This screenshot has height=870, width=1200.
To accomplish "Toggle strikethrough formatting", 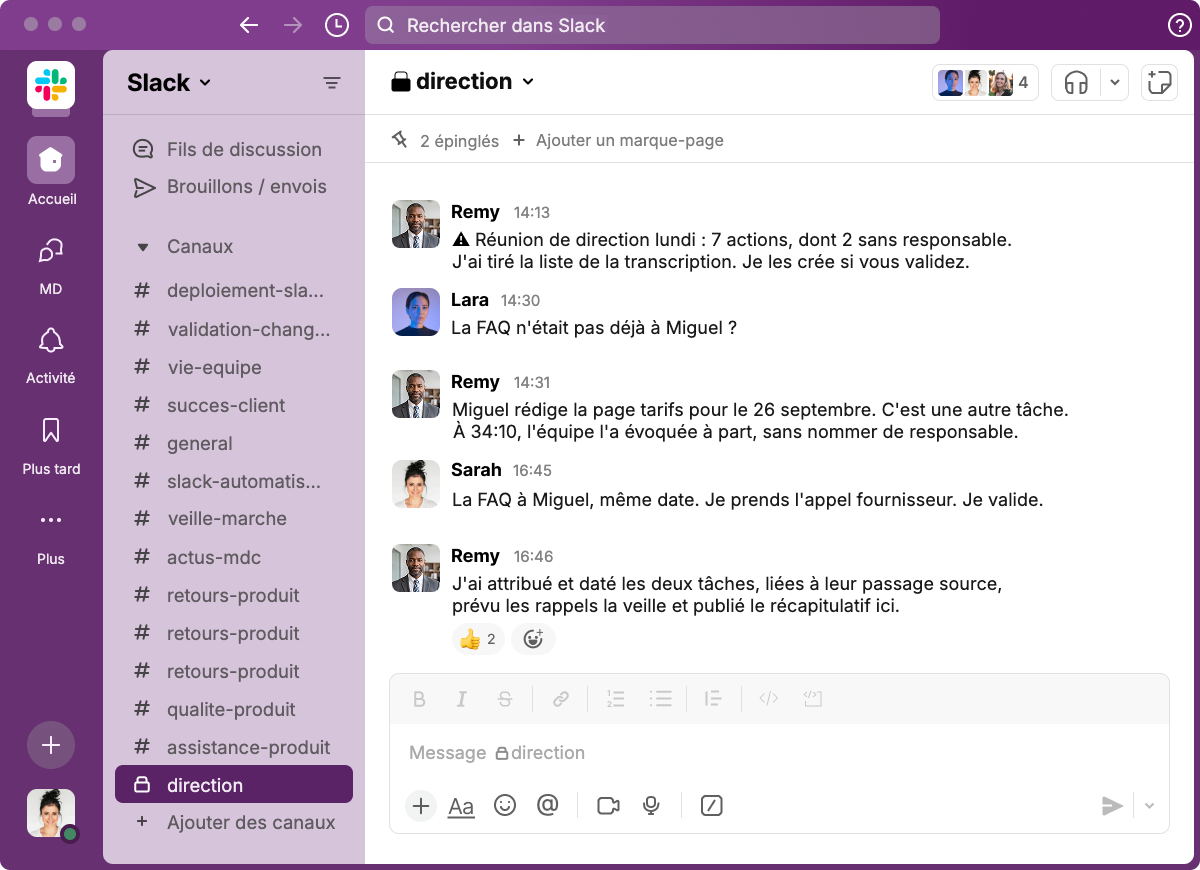I will (x=505, y=699).
